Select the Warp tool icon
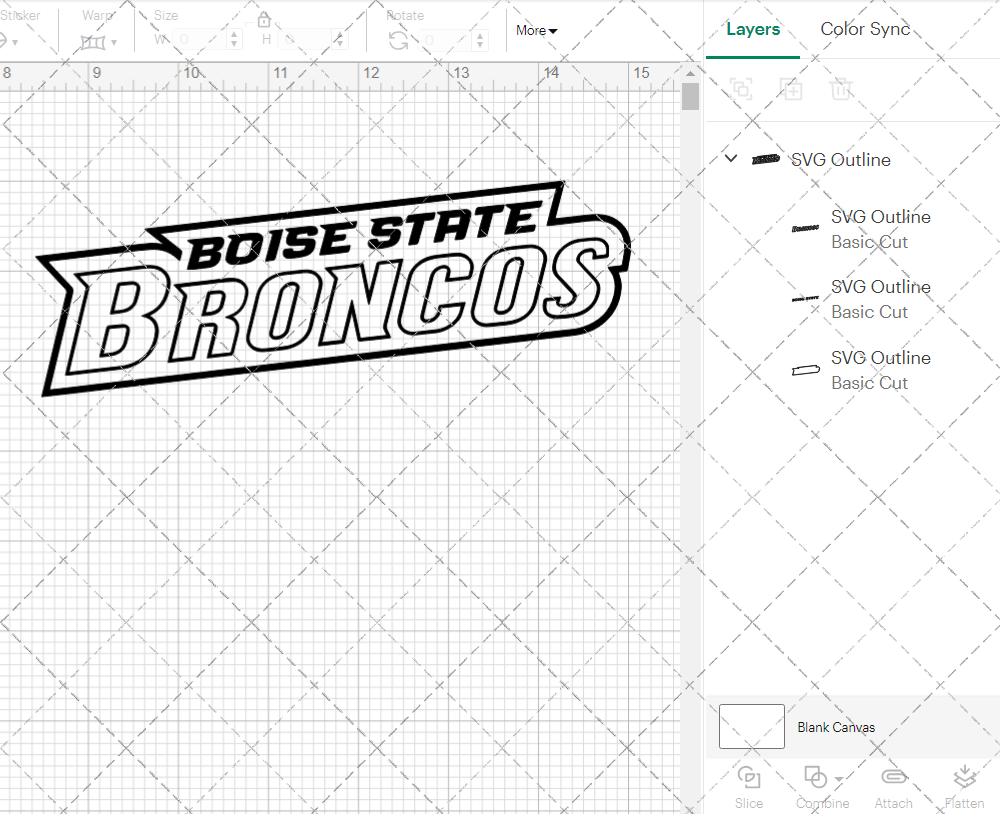 [x=92, y=40]
